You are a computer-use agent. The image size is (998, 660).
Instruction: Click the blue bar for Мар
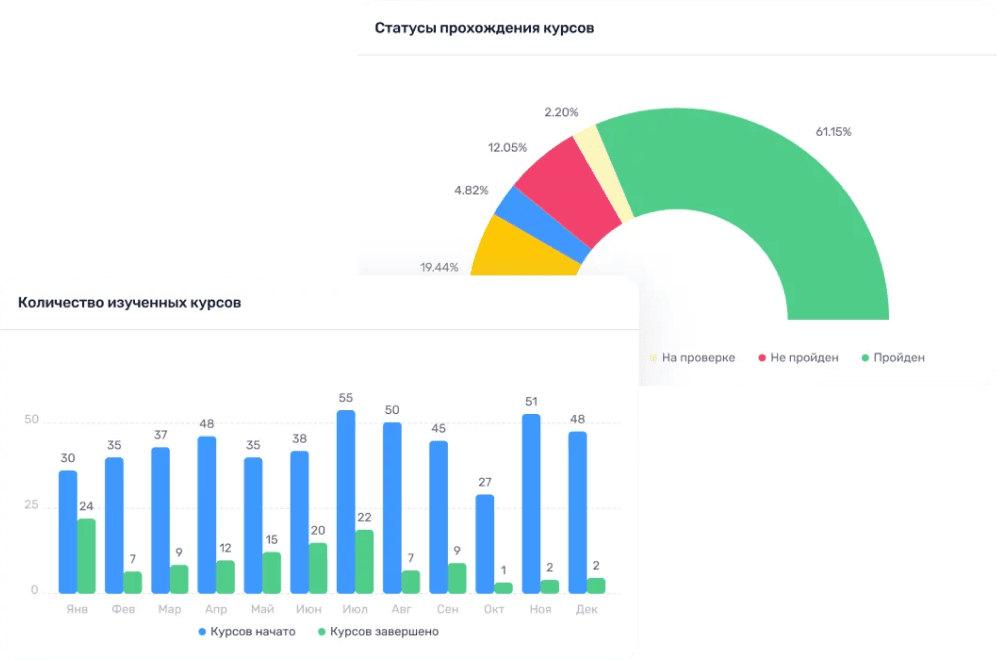pyautogui.click(x=160, y=521)
